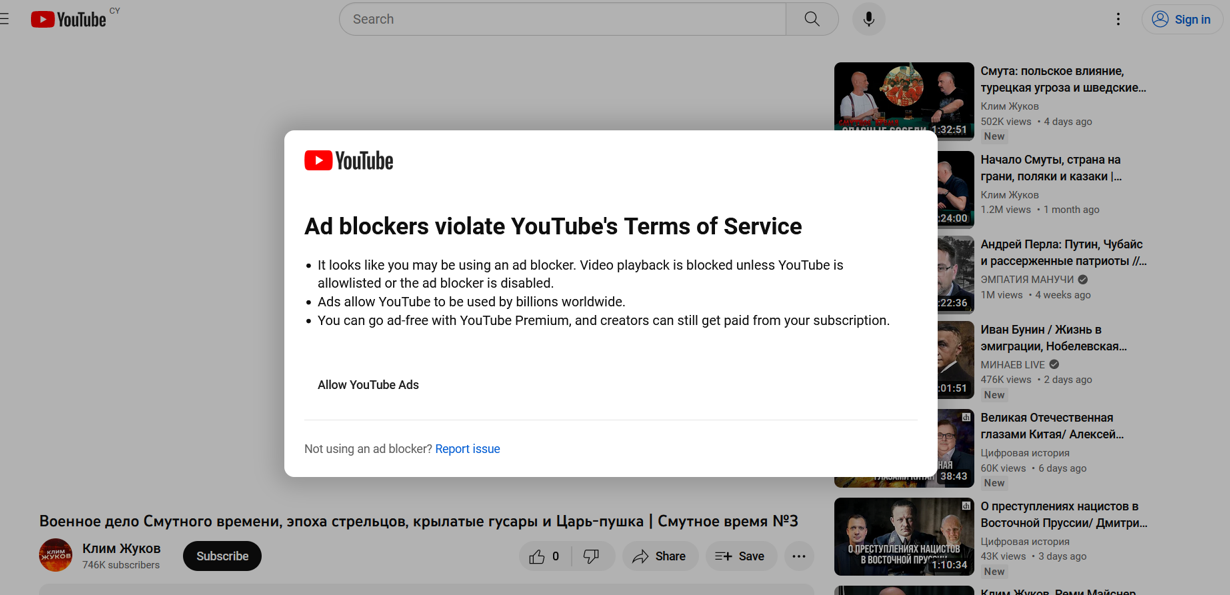Viewport: 1230px width, 595px height.
Task: Click the video title 'Военное дело Смутного времени'
Action: (419, 521)
